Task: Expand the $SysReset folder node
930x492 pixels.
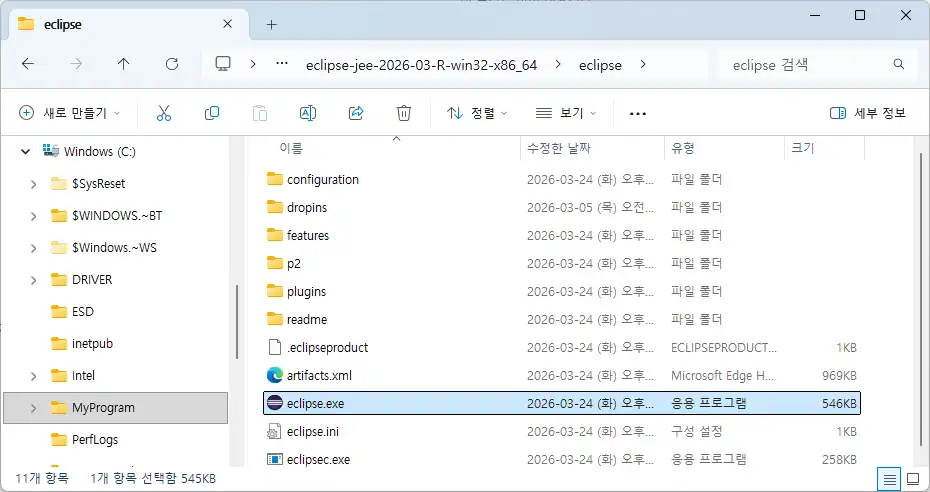Action: [x=33, y=184]
